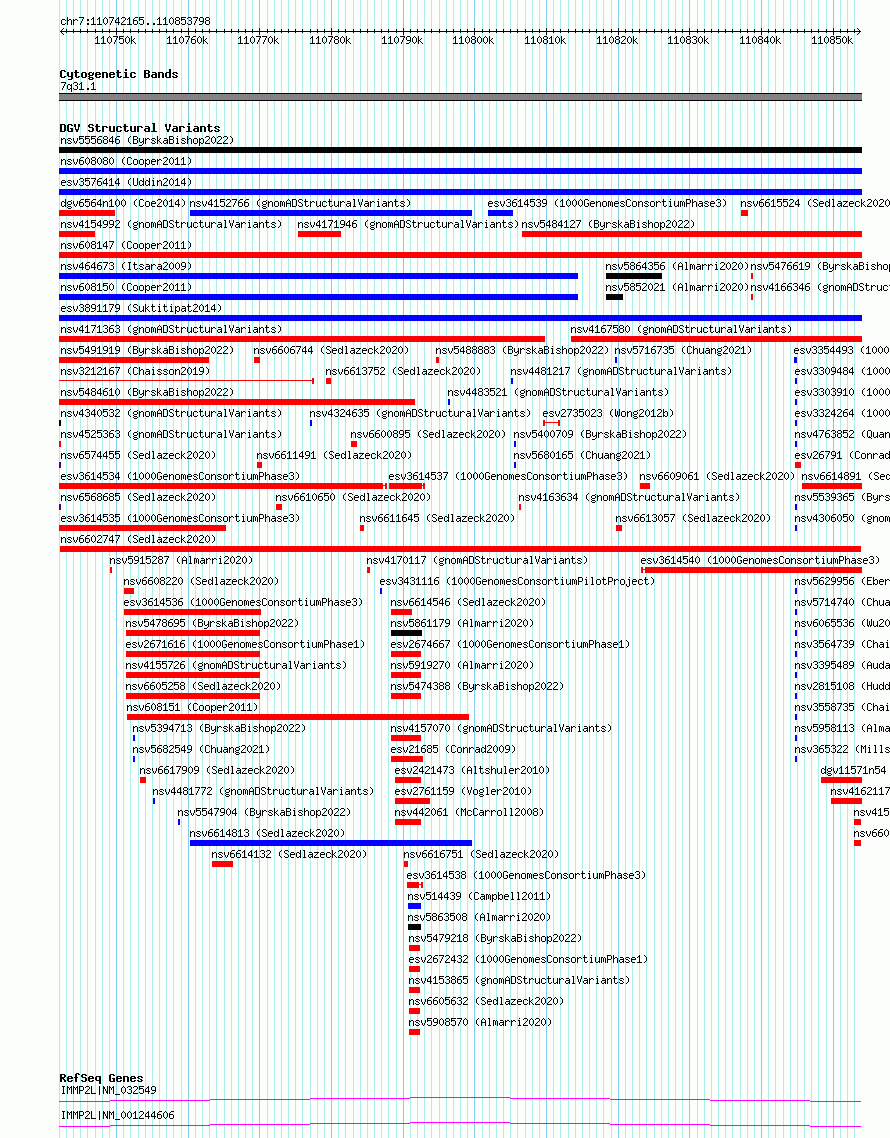Select nsv5852021 (Almarri2020) label

[677, 287]
